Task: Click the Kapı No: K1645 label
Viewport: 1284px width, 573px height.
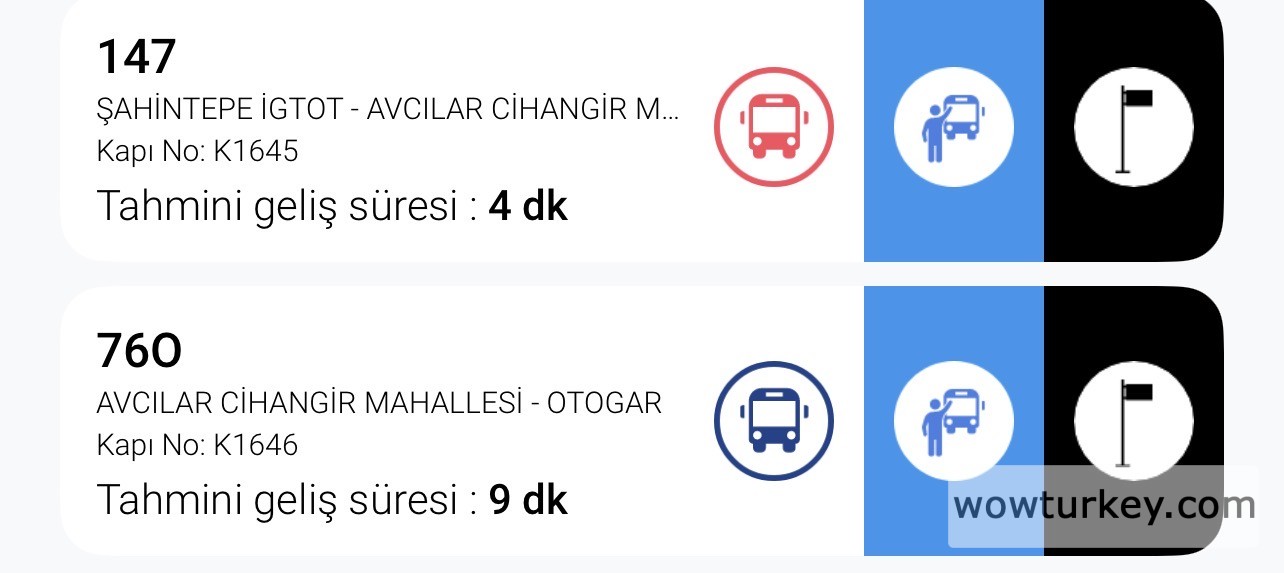Action: pos(197,151)
